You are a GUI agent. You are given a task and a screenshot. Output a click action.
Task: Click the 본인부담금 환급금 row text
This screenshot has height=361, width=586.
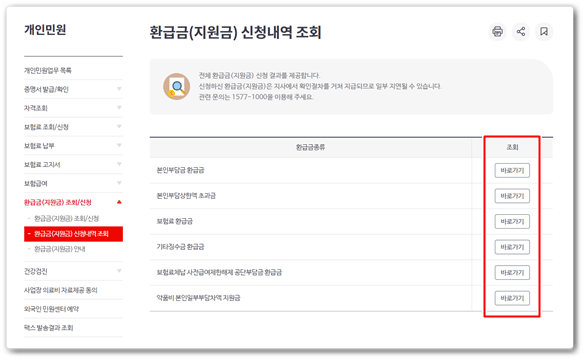tap(181, 170)
